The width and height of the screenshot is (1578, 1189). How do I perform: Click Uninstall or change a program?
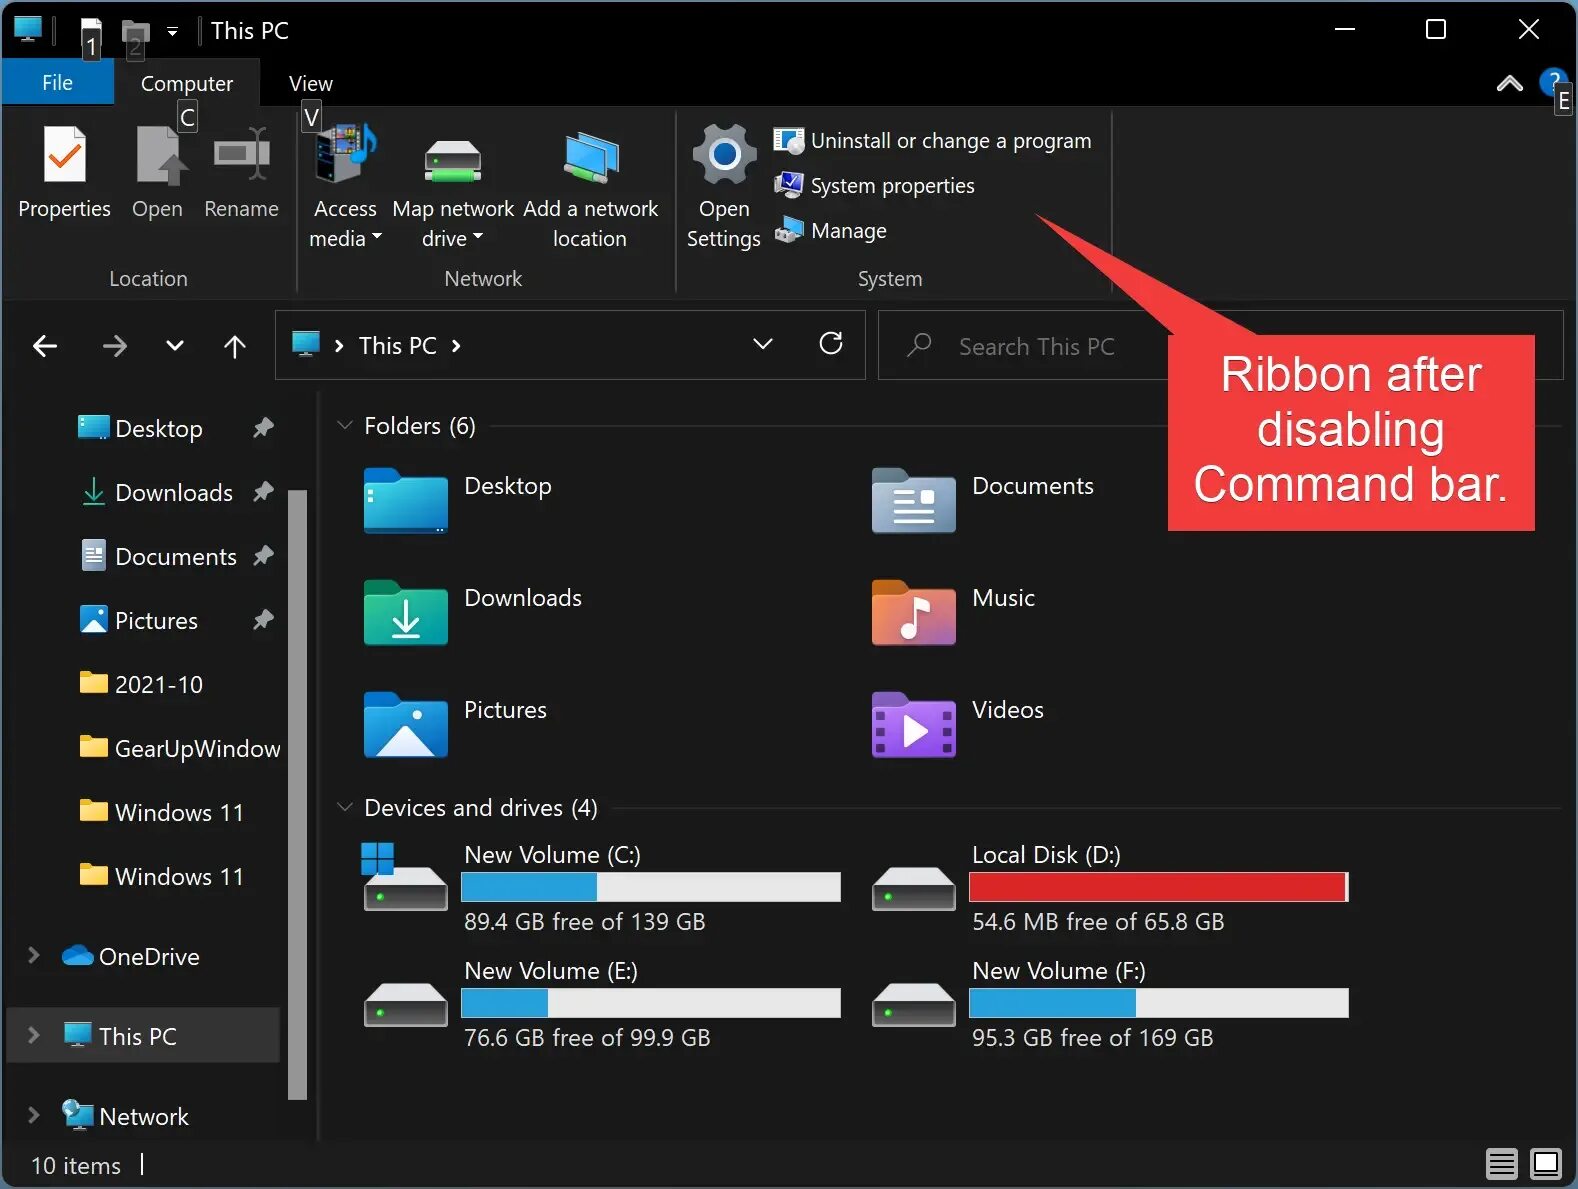[x=932, y=141]
